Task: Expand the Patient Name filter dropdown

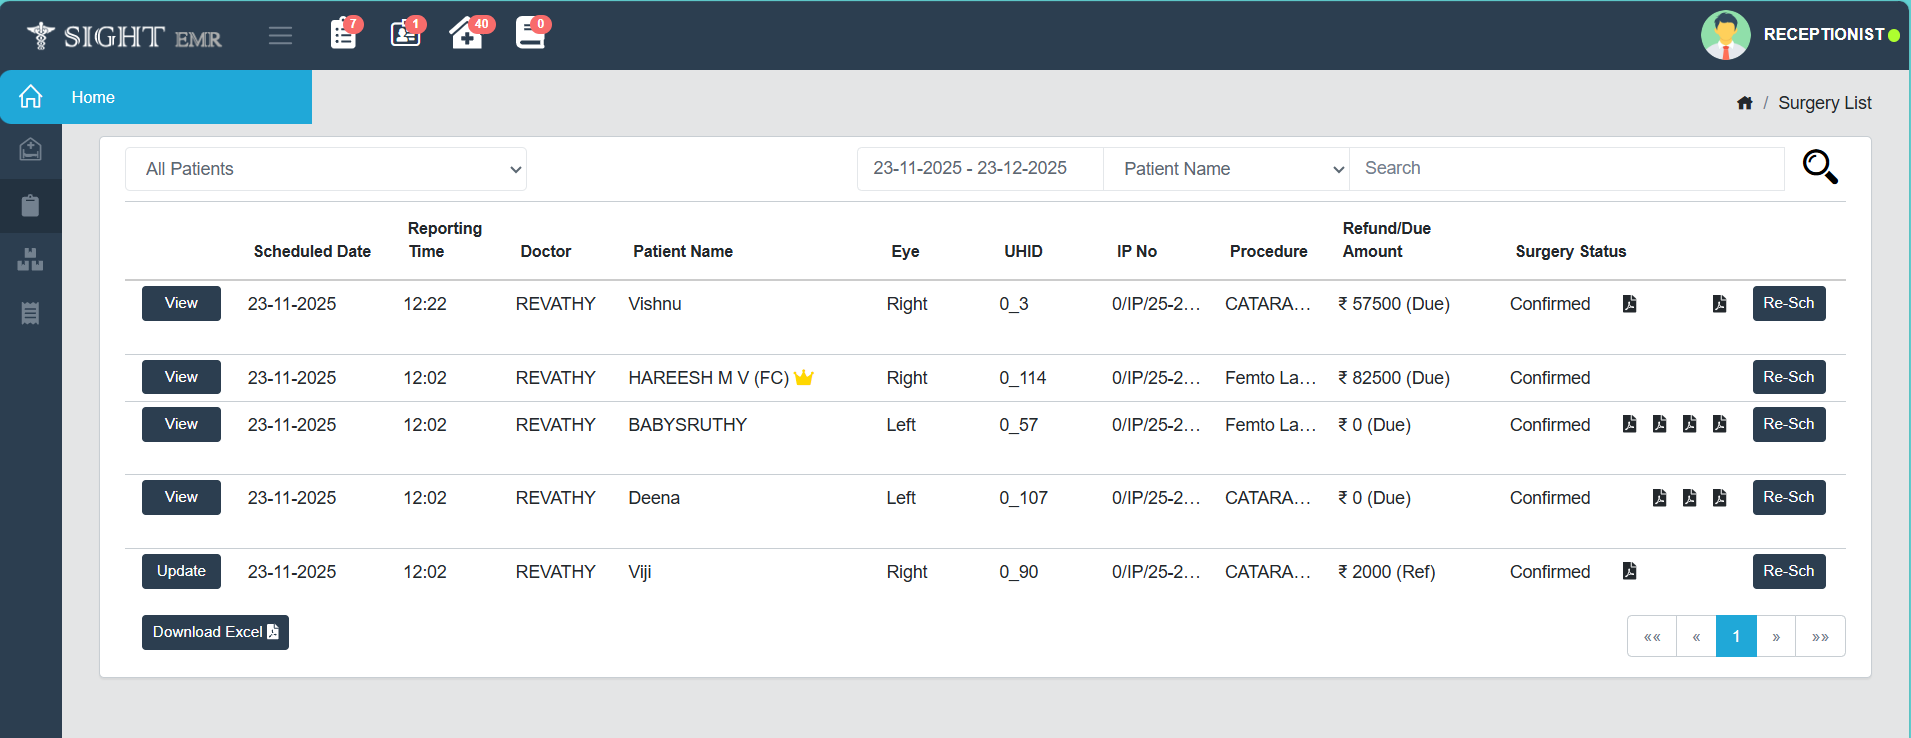Action: pyautogui.click(x=1226, y=169)
